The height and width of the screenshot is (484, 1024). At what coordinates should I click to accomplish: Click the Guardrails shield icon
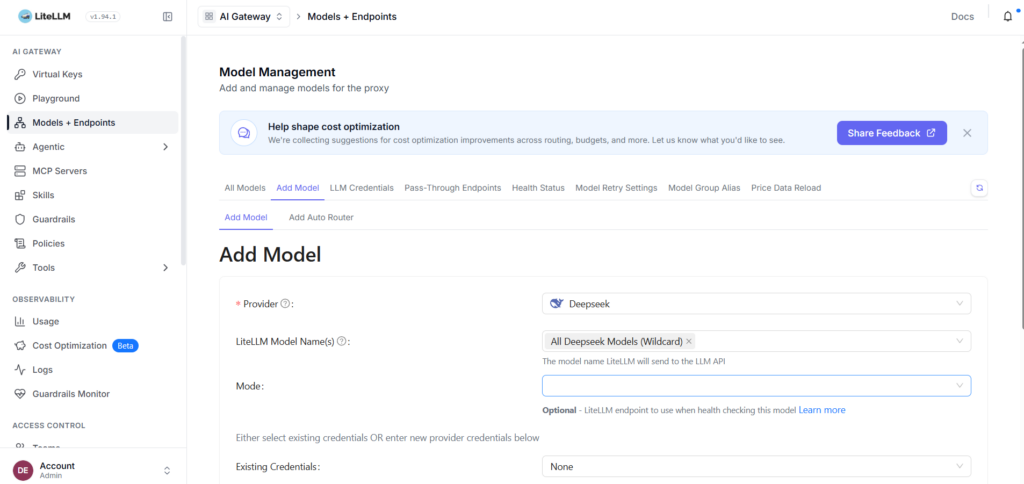20,219
